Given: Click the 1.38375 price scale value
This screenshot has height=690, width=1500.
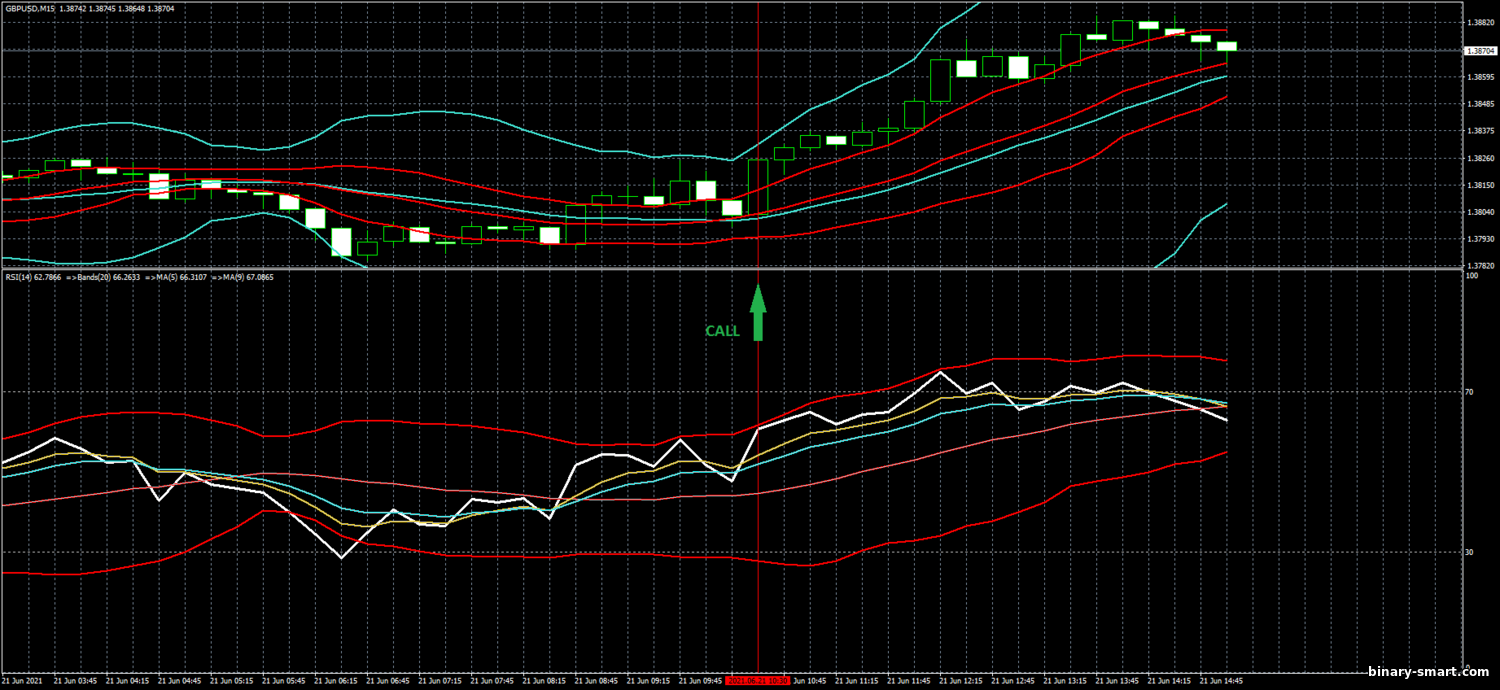Looking at the screenshot, I should pos(1480,131).
